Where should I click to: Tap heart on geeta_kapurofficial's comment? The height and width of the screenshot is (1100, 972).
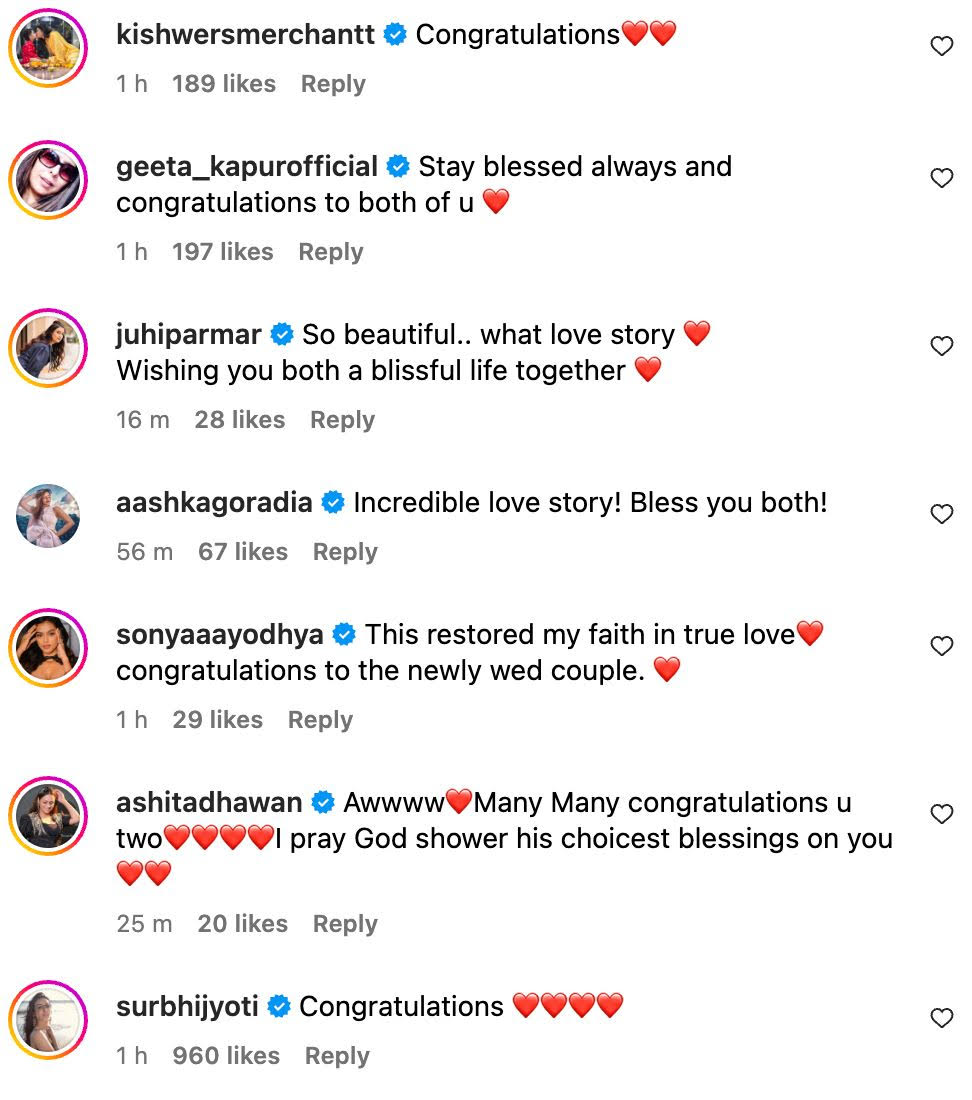tap(941, 178)
